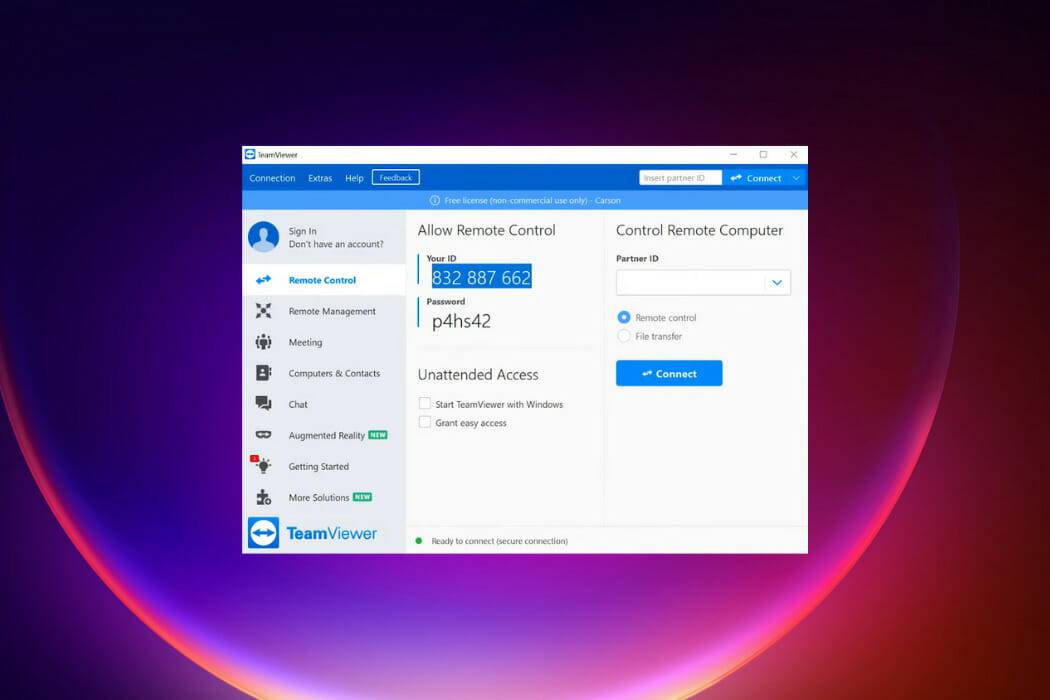
Task: Open the dropdown next to top Connect
Action: tap(796, 178)
